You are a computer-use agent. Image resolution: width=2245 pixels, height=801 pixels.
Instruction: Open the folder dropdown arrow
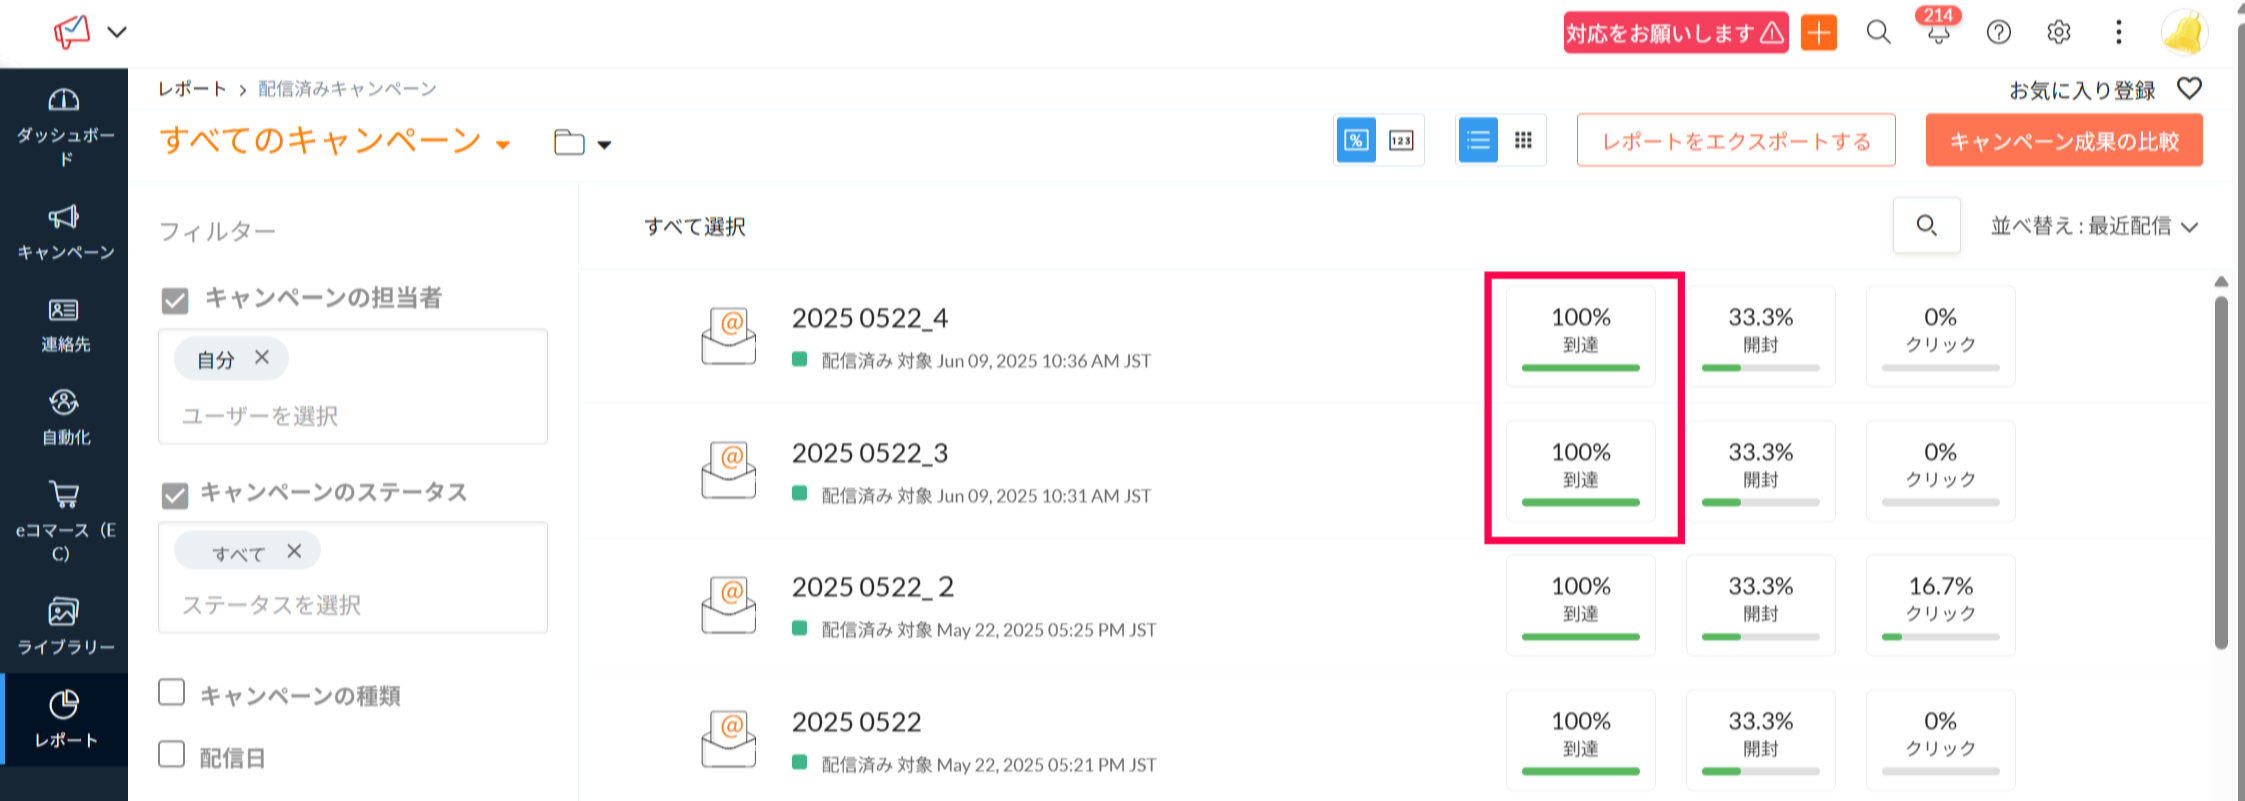pyautogui.click(x=604, y=145)
